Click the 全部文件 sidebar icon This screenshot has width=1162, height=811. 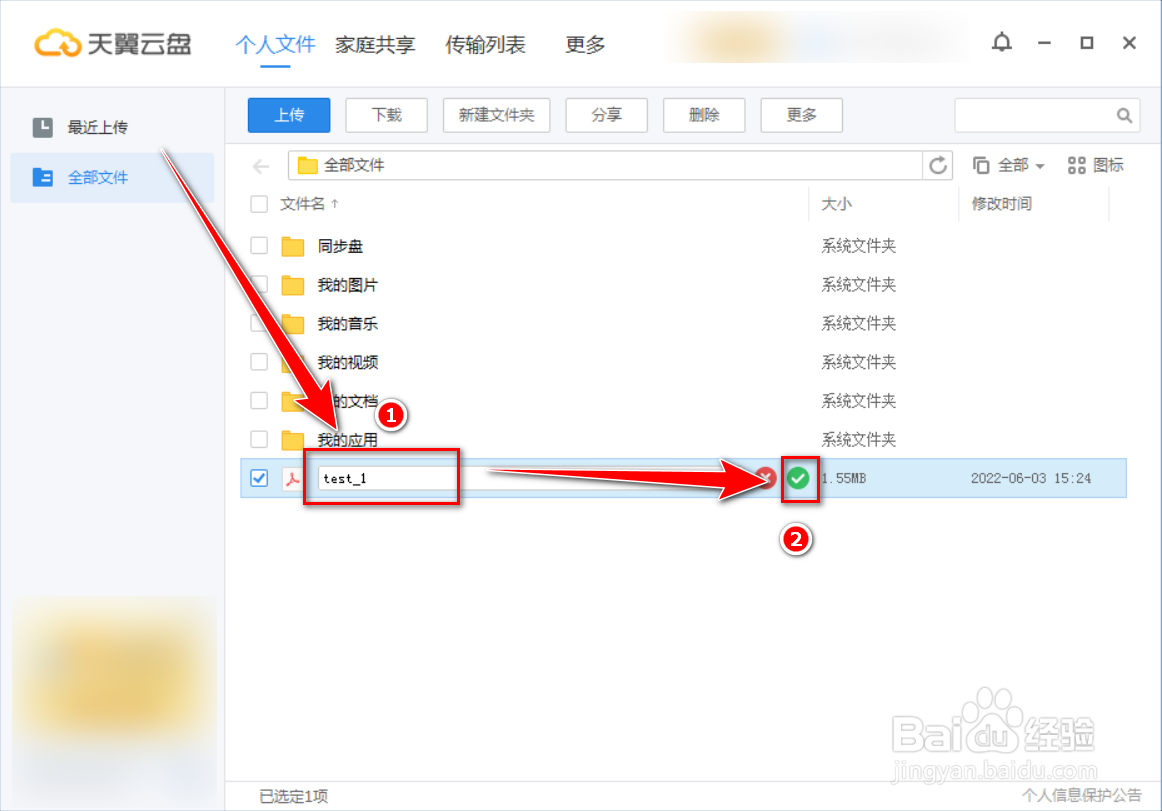tap(42, 177)
